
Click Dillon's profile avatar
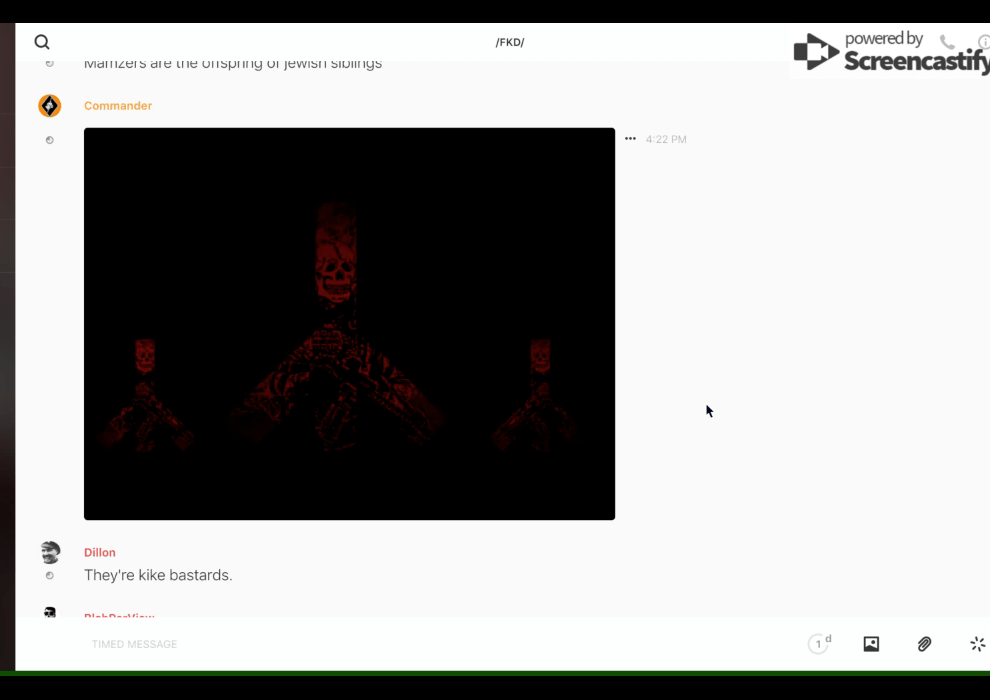pos(50,552)
